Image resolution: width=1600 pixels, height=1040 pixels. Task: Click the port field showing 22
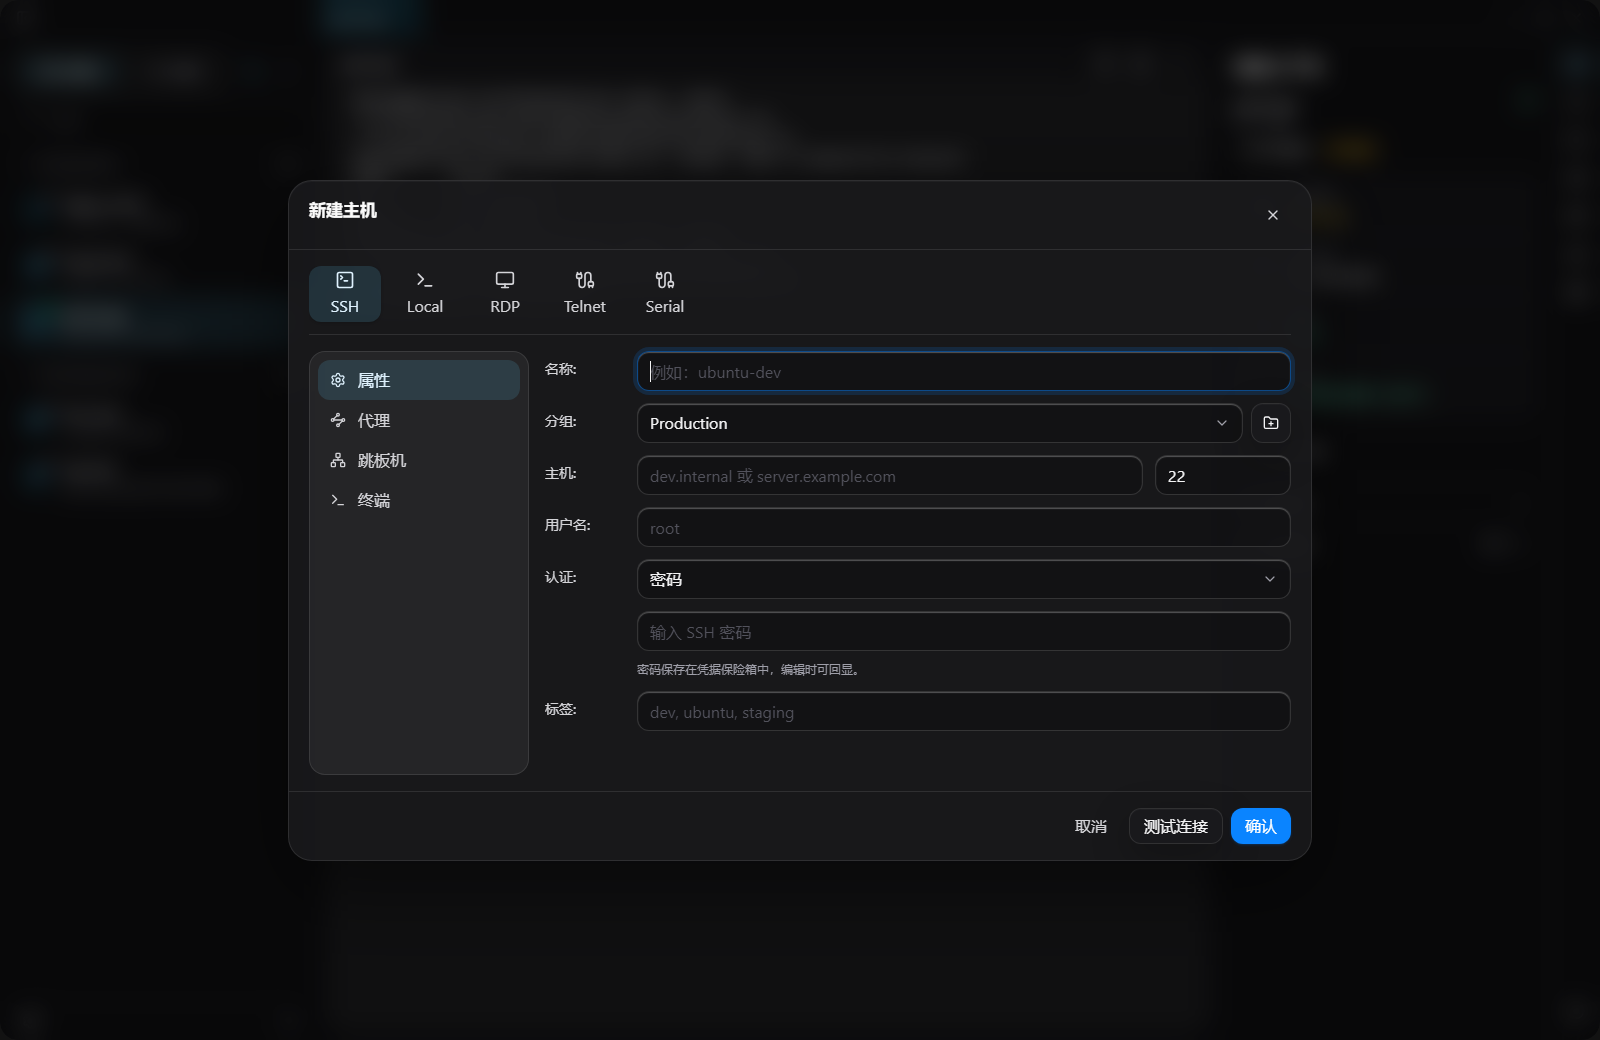[1222, 475]
